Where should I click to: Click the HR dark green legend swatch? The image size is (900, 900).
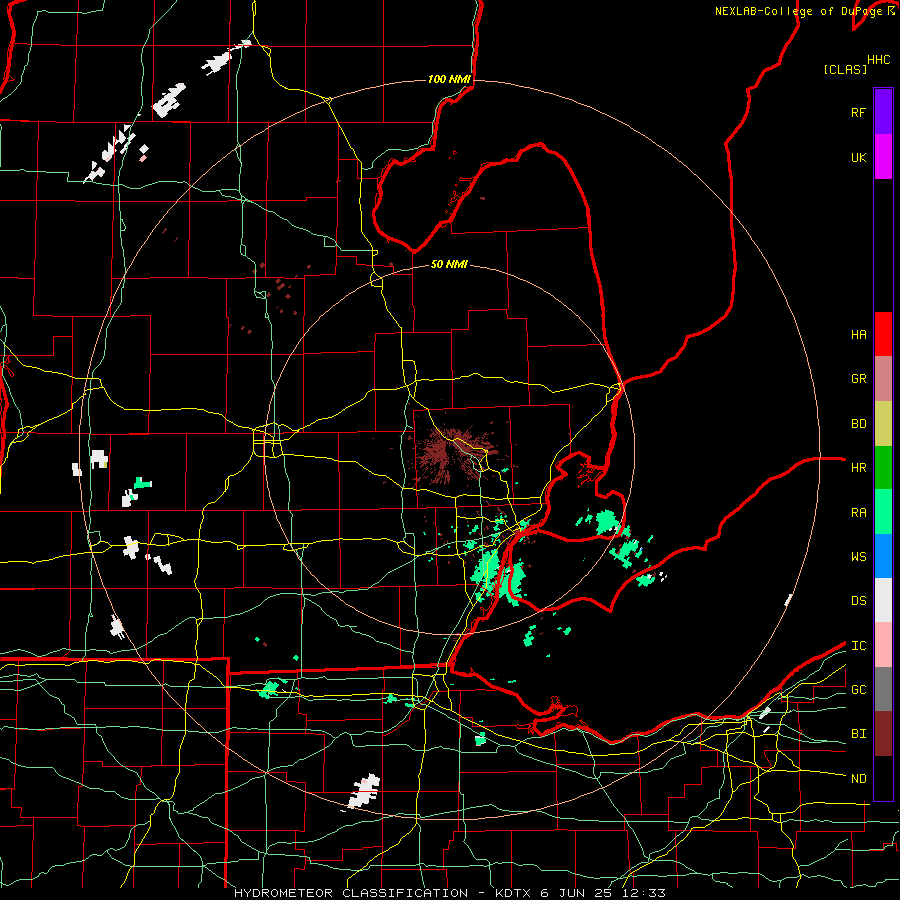pos(883,467)
